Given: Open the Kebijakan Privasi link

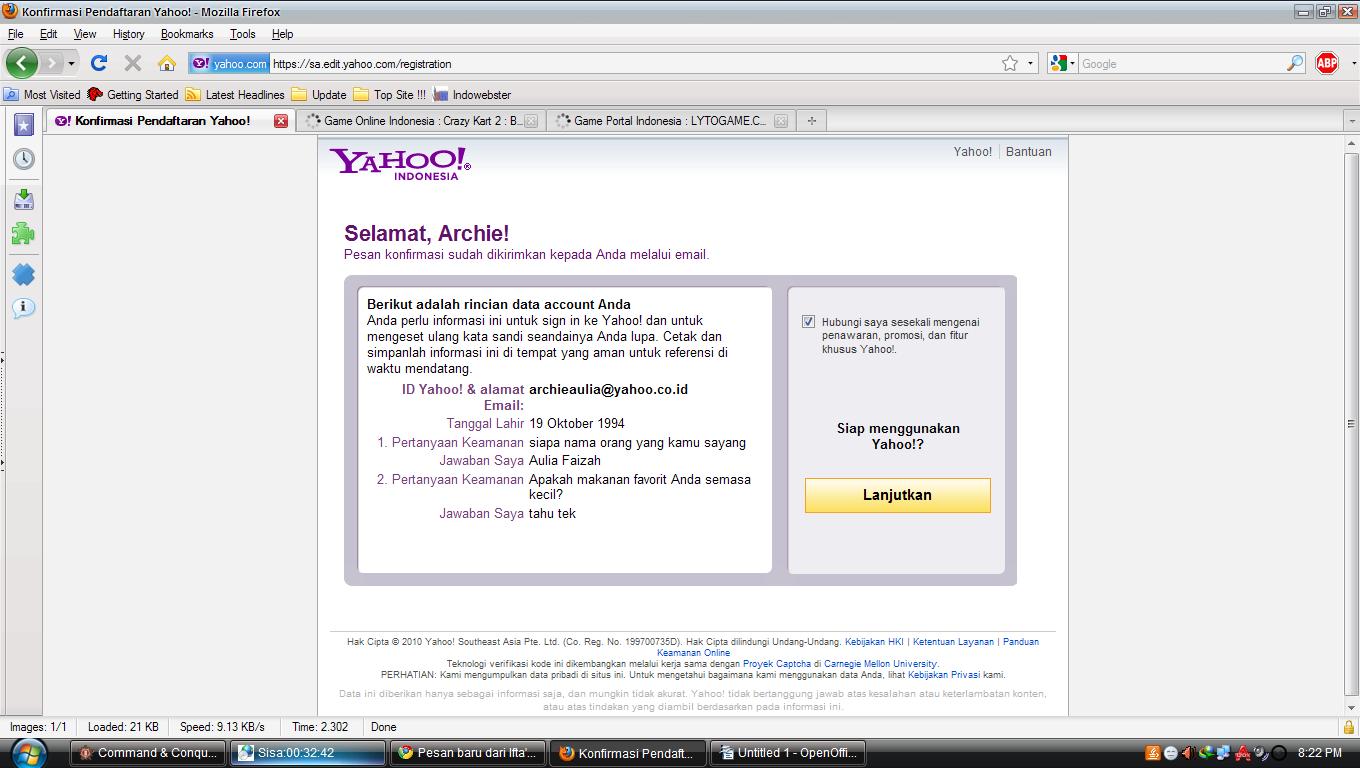Looking at the screenshot, I should pyautogui.click(x=944, y=675).
